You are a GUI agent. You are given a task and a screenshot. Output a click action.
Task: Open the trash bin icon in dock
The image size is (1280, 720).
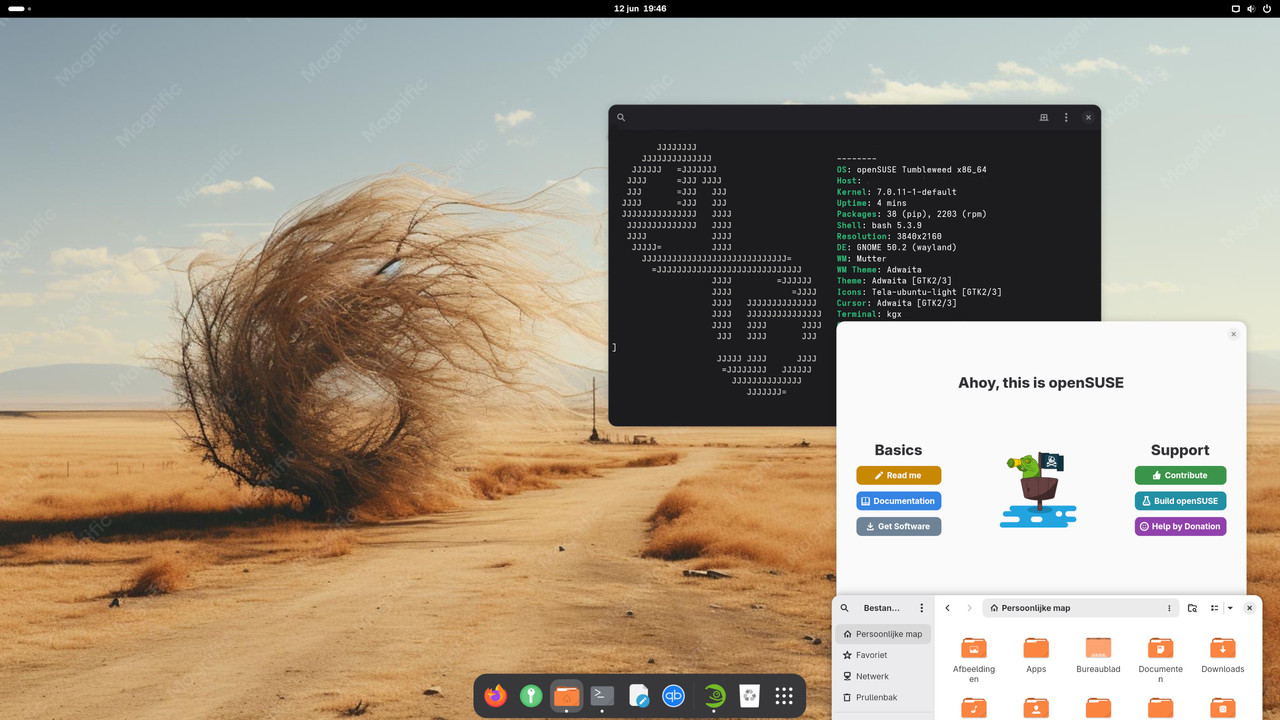point(749,695)
